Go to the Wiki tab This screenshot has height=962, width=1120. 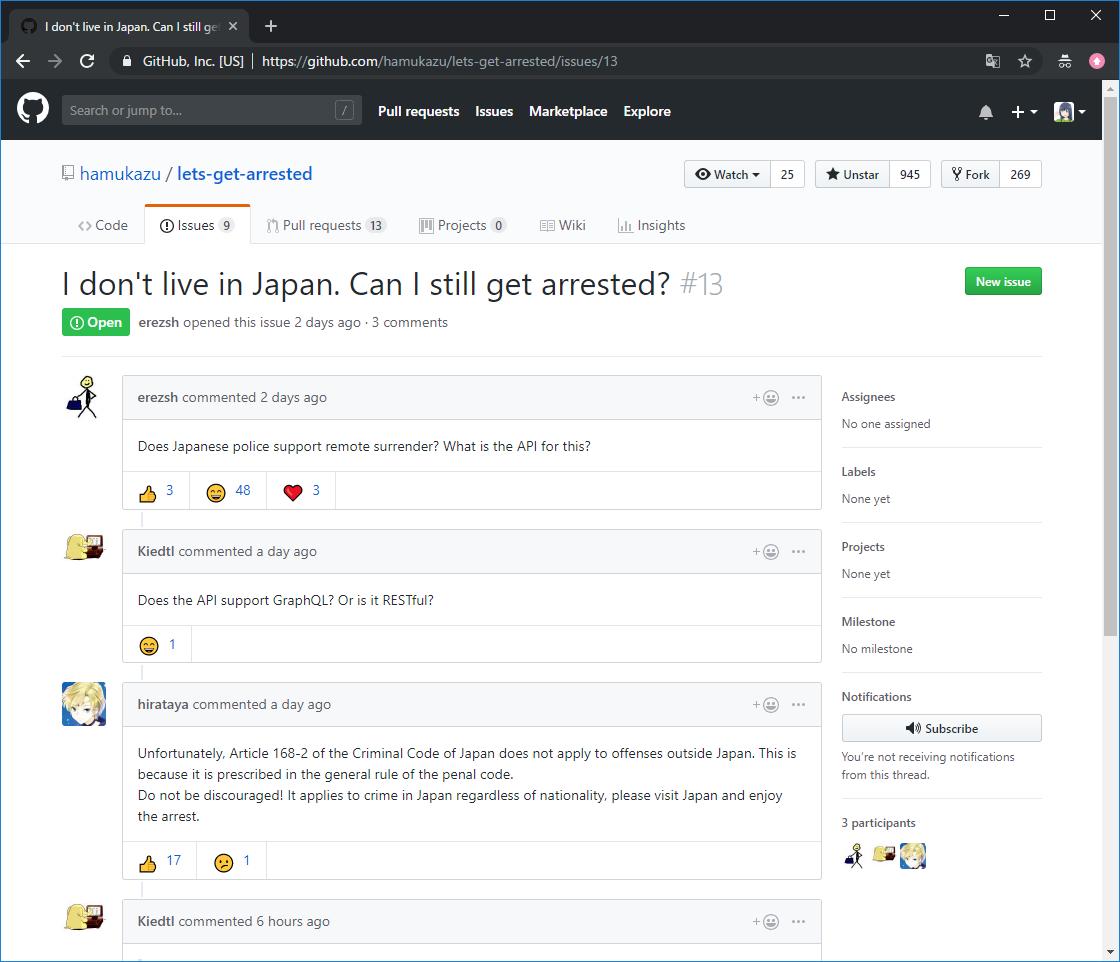(563, 226)
